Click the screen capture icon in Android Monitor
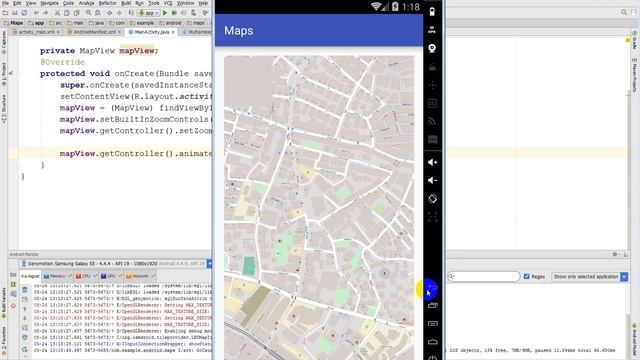Screen dimensions: 640x360 tap(13, 275)
